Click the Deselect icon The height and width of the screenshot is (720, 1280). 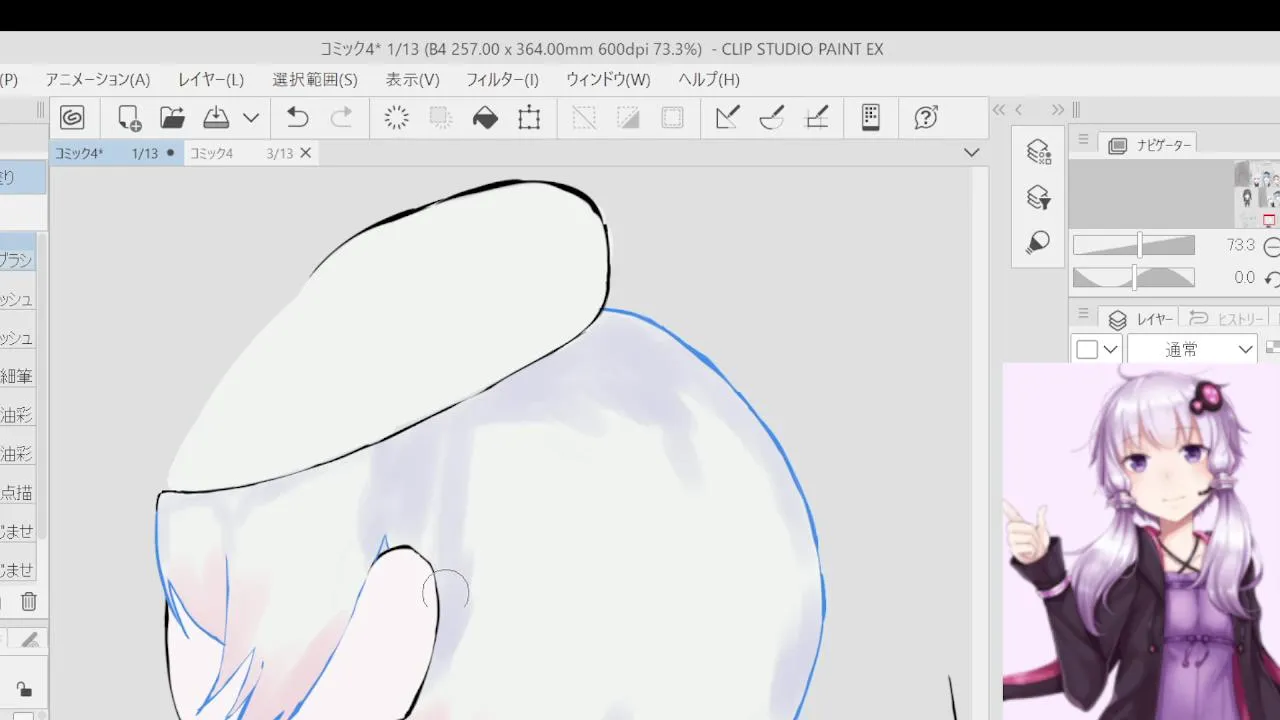(584, 118)
